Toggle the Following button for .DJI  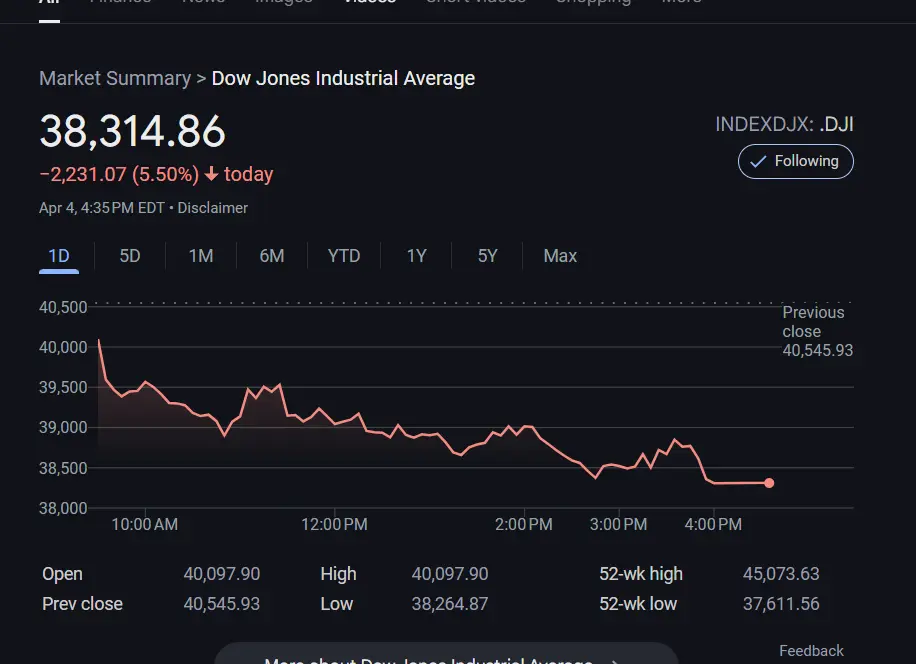pyautogui.click(x=795, y=161)
